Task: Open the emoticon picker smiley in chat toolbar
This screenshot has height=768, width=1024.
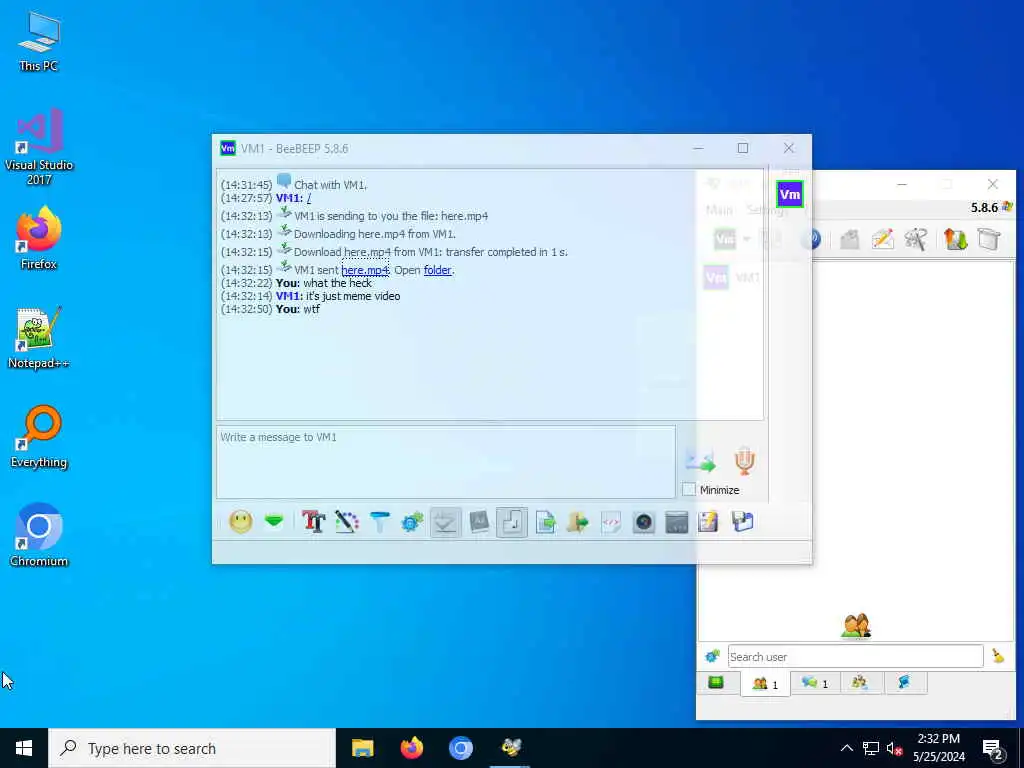Action: click(240, 522)
